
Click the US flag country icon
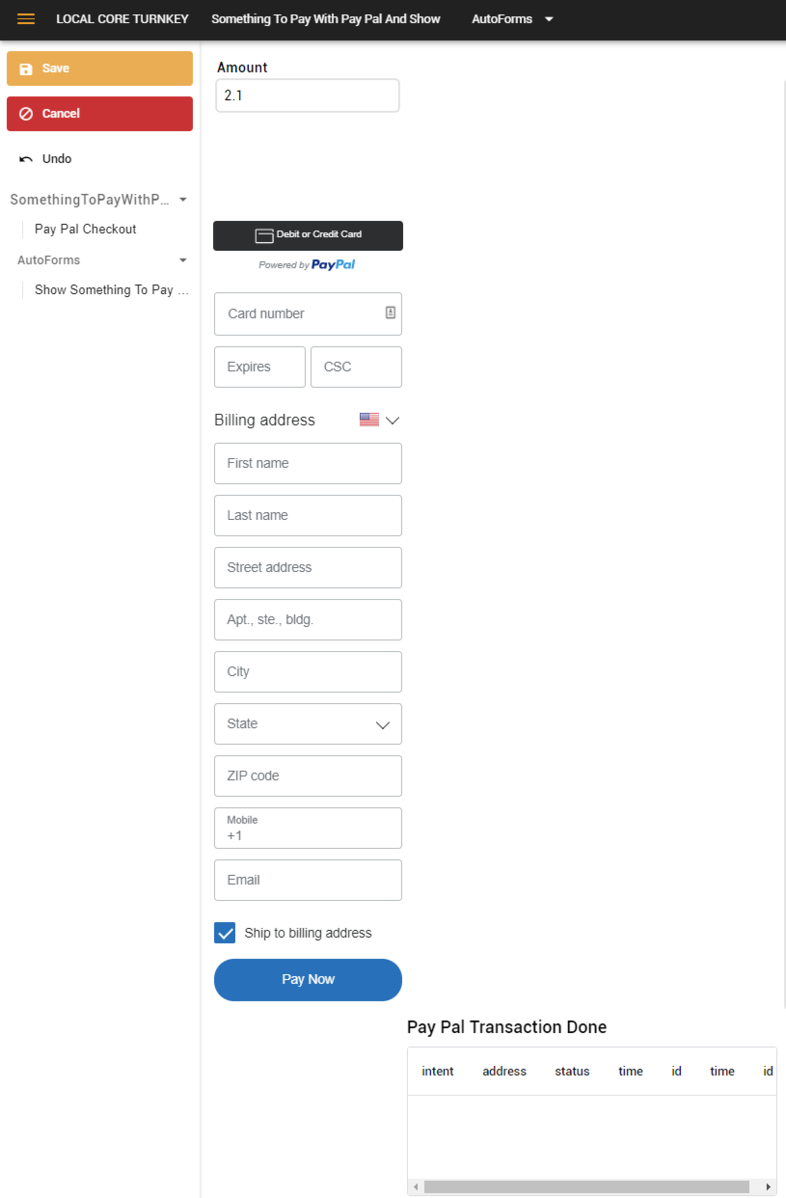tap(369, 419)
